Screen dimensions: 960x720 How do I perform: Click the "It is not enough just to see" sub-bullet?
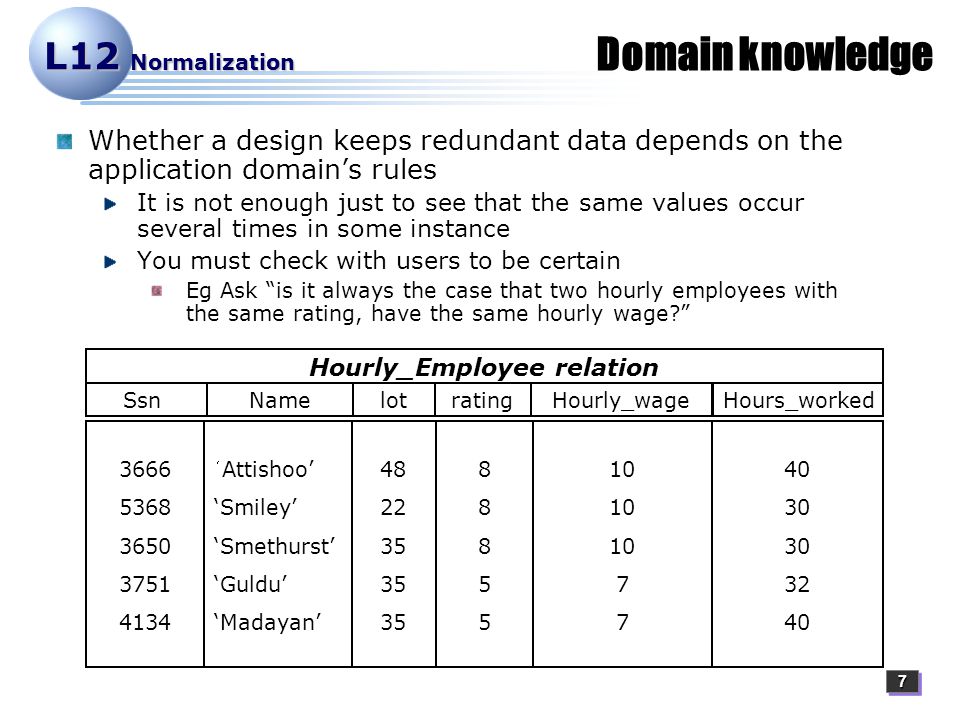[470, 216]
